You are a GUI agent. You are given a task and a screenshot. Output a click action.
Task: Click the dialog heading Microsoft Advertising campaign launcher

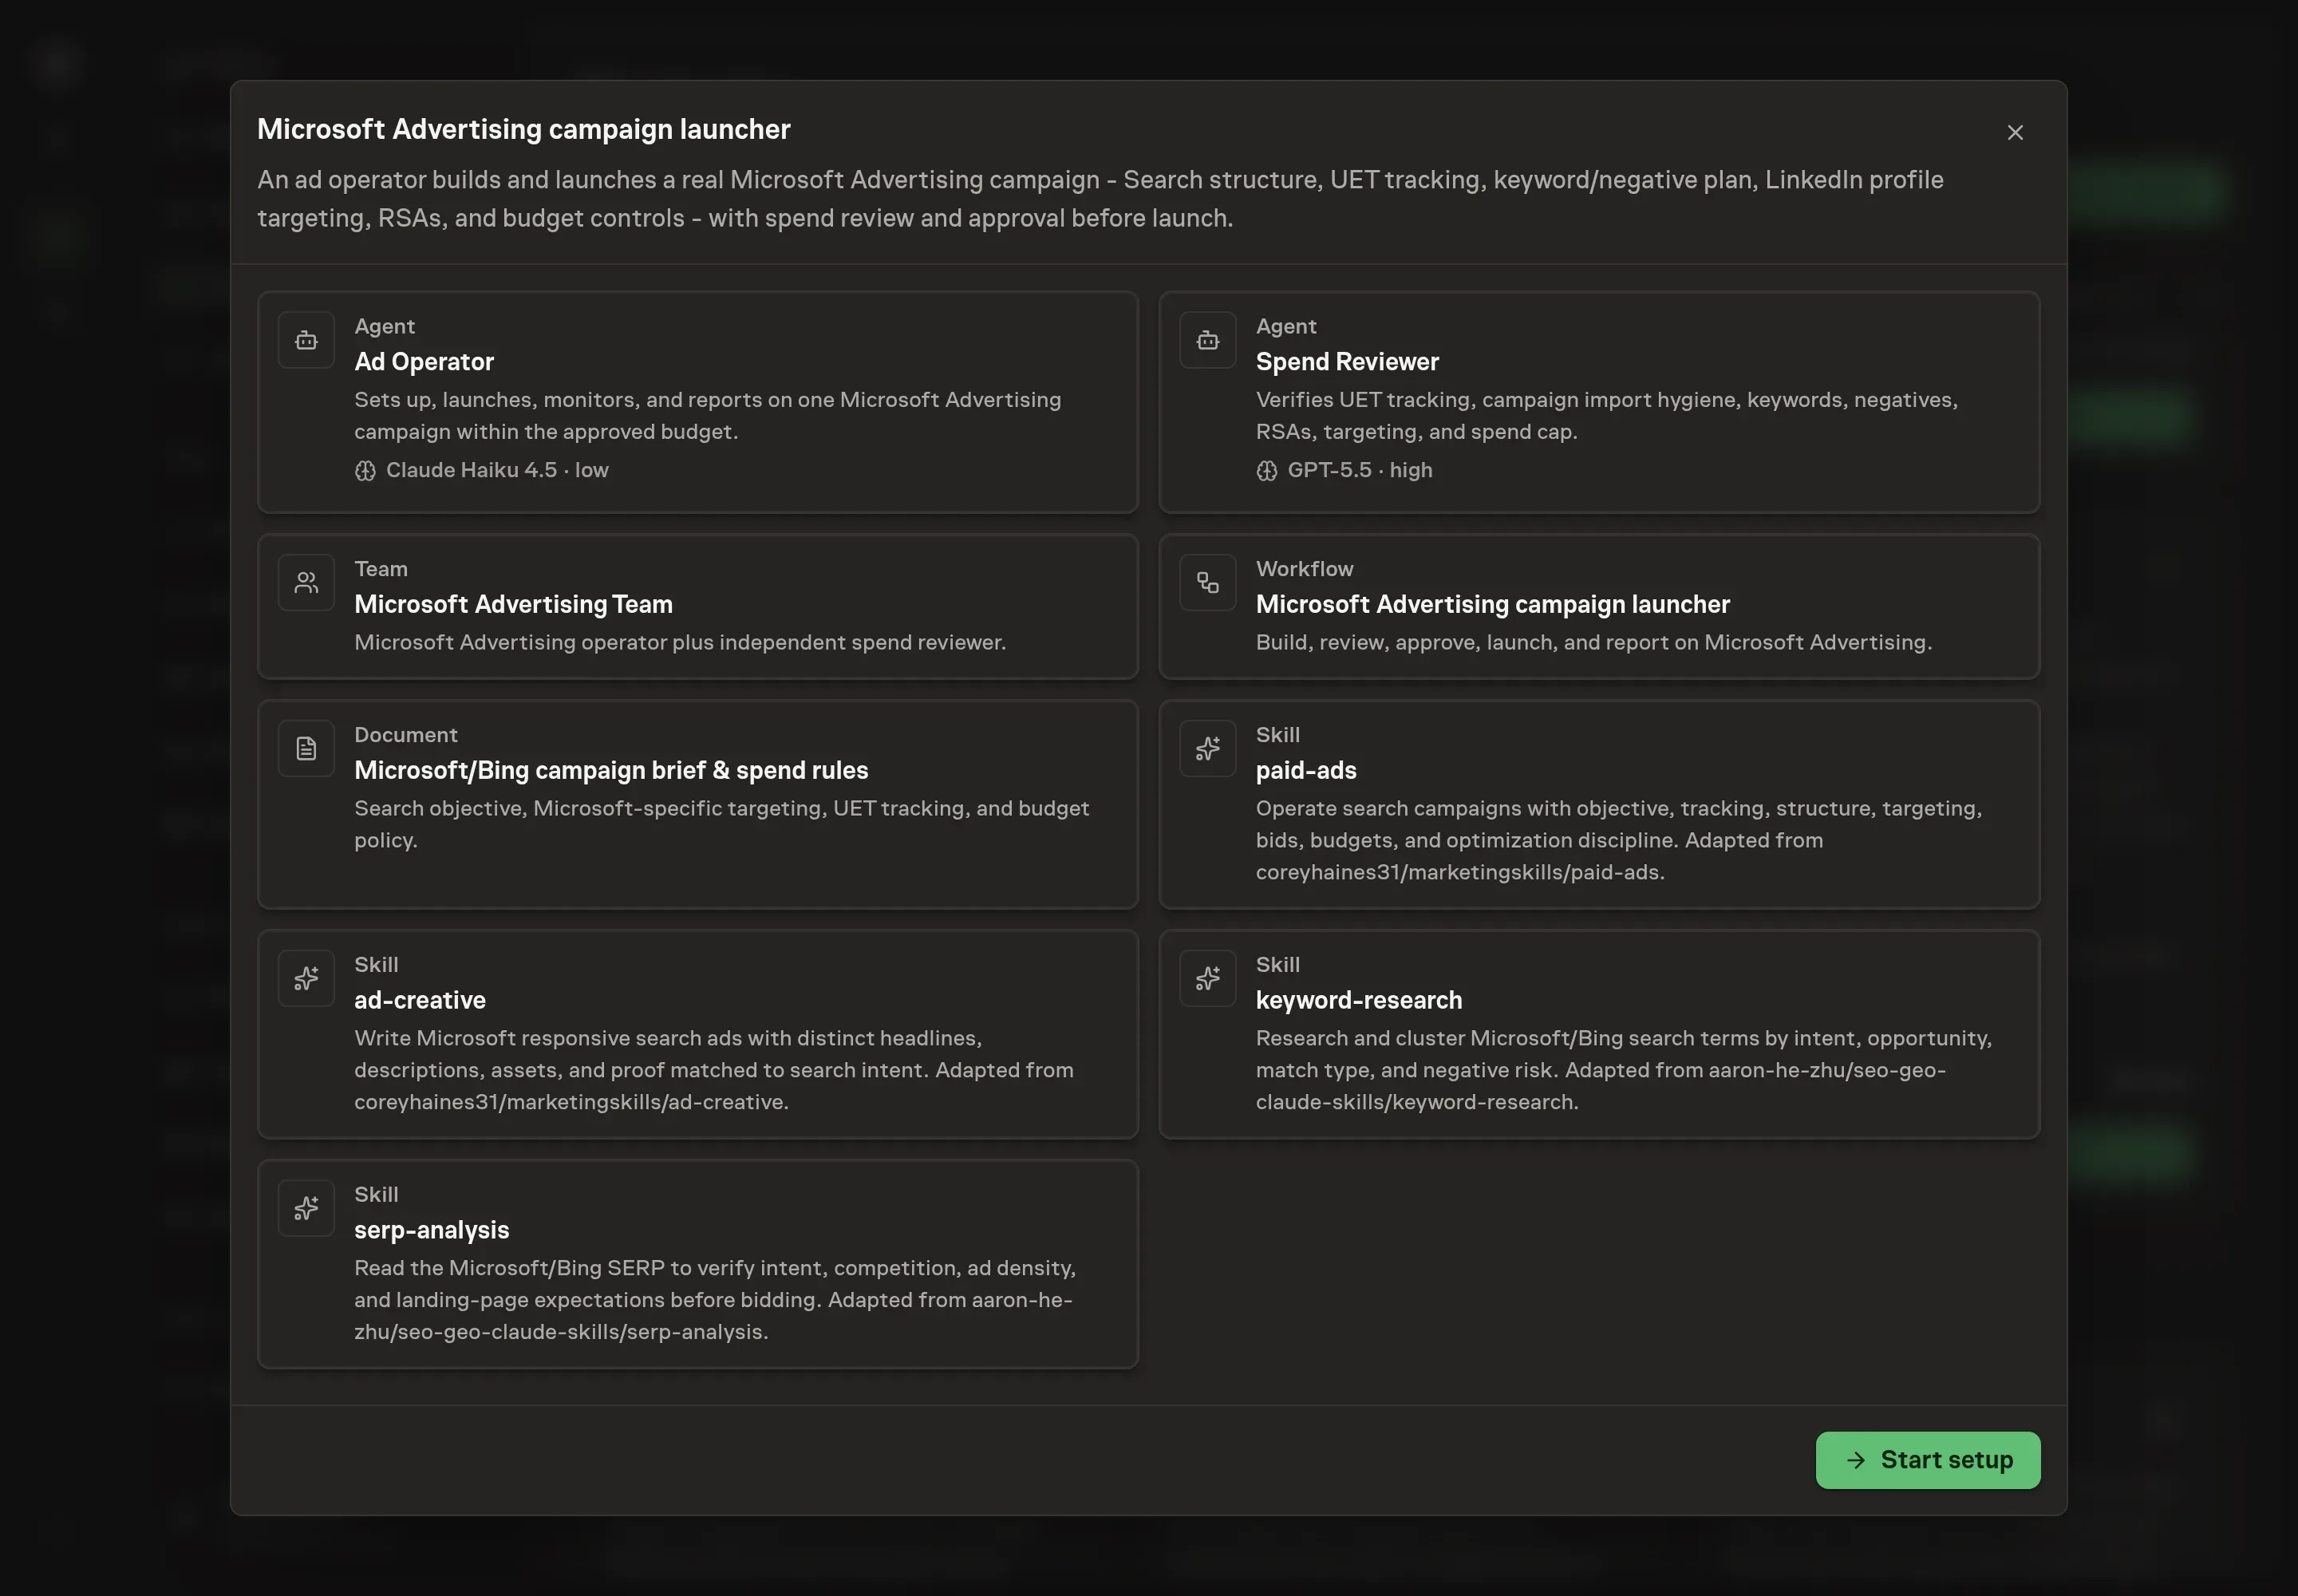[x=524, y=129]
